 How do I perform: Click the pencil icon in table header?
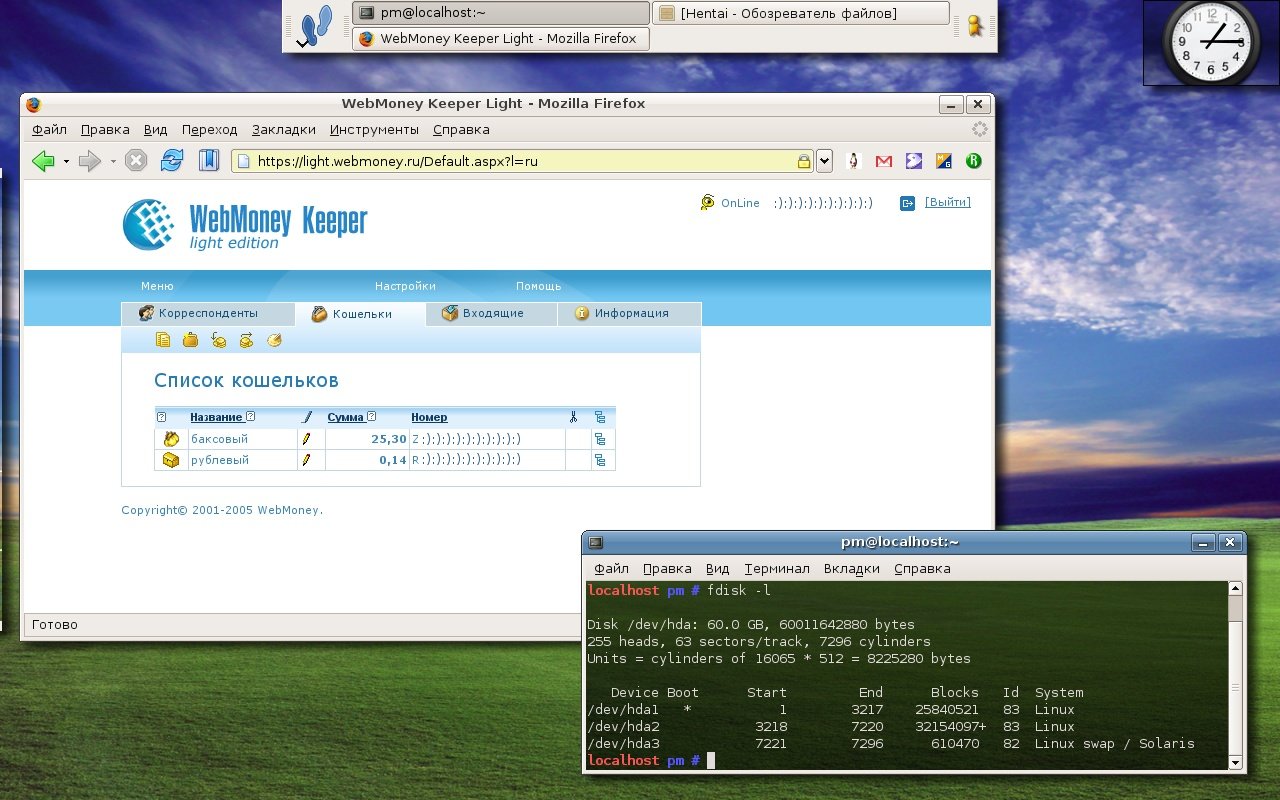coord(306,417)
